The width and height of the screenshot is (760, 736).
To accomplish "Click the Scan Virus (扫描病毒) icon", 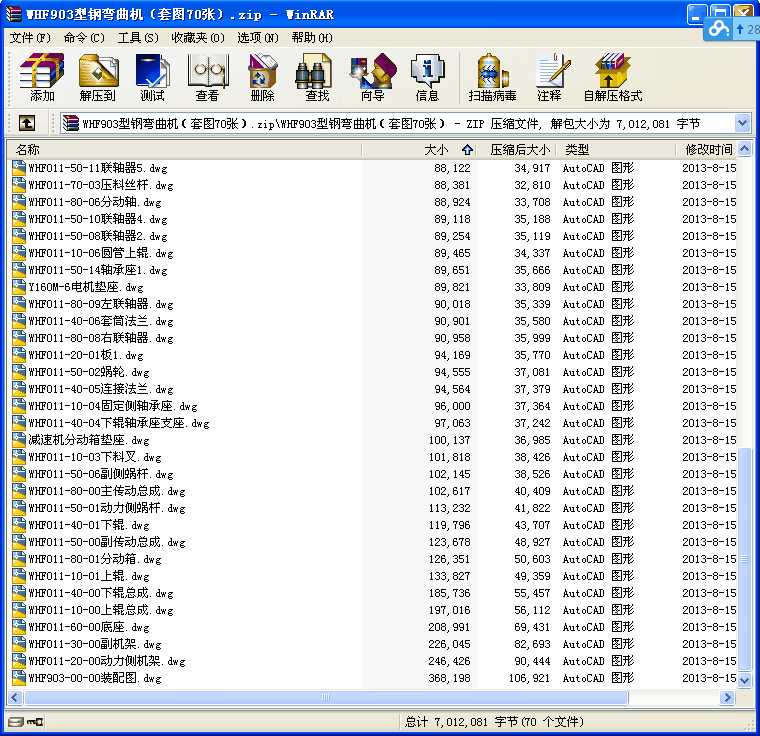I will 492,77.
